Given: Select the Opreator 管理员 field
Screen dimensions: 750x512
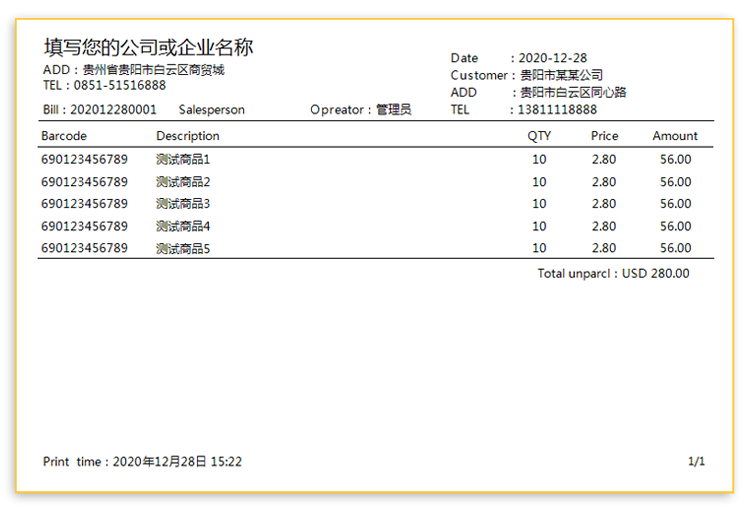Looking at the screenshot, I should [361, 110].
